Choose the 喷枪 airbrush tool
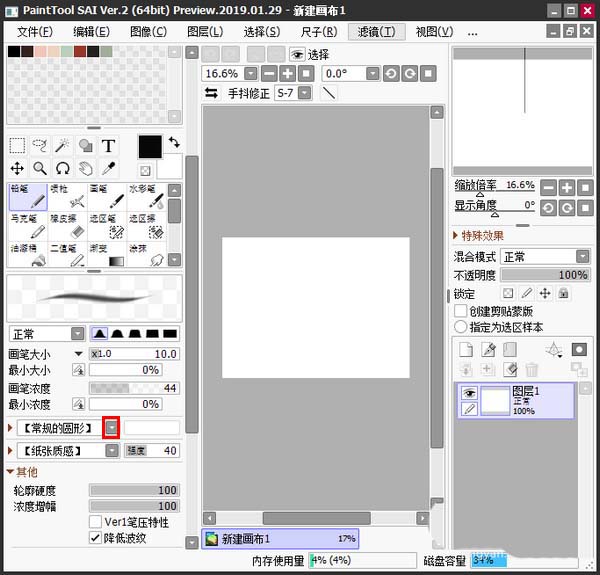The height and width of the screenshot is (575, 600). pyautogui.click(x=68, y=197)
